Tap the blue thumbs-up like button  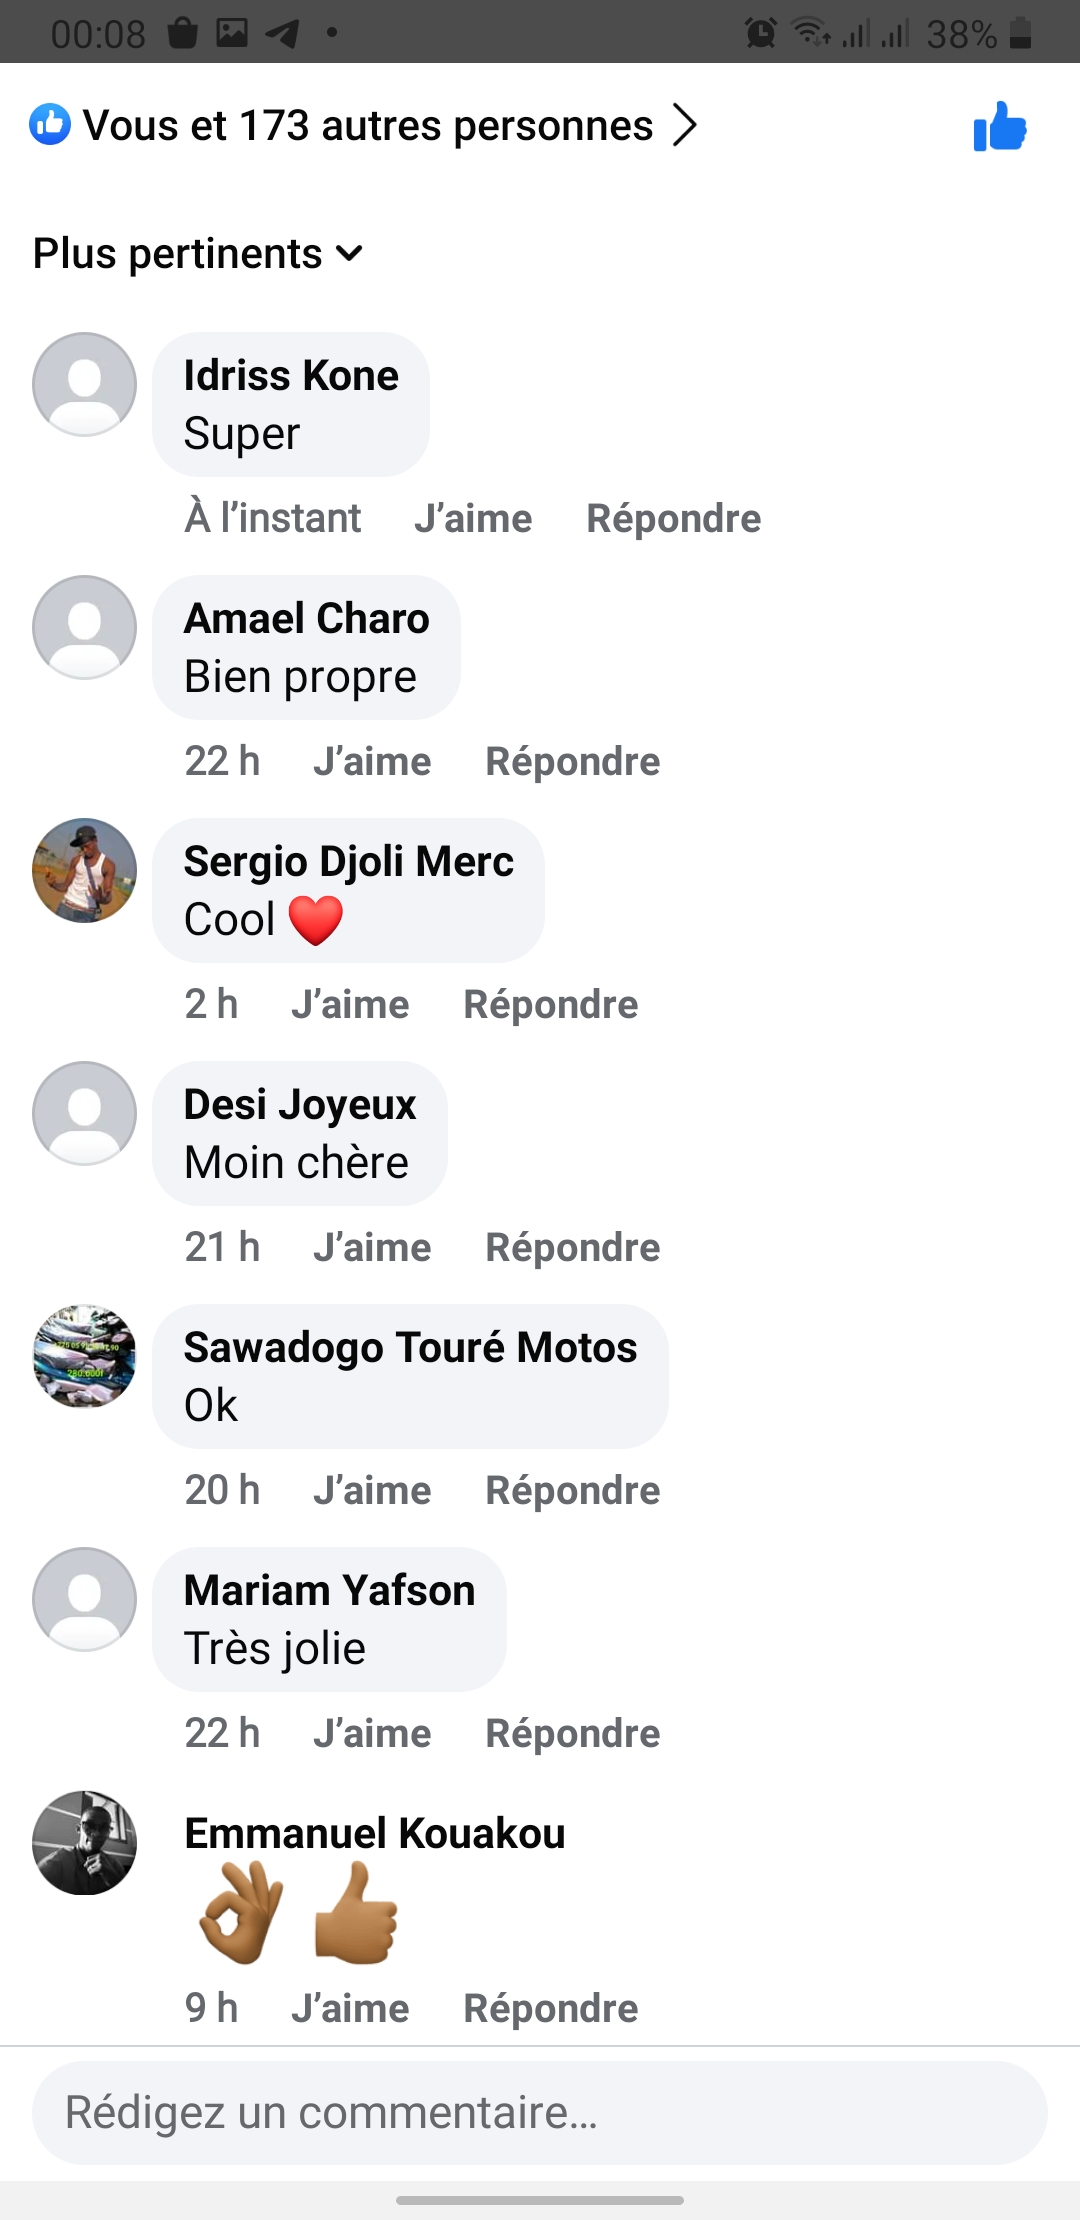(x=1000, y=128)
